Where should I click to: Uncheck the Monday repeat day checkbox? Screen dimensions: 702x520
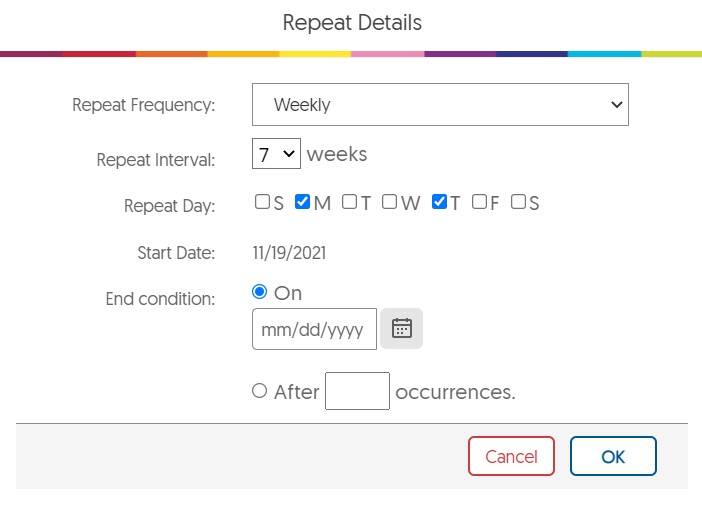click(x=303, y=202)
